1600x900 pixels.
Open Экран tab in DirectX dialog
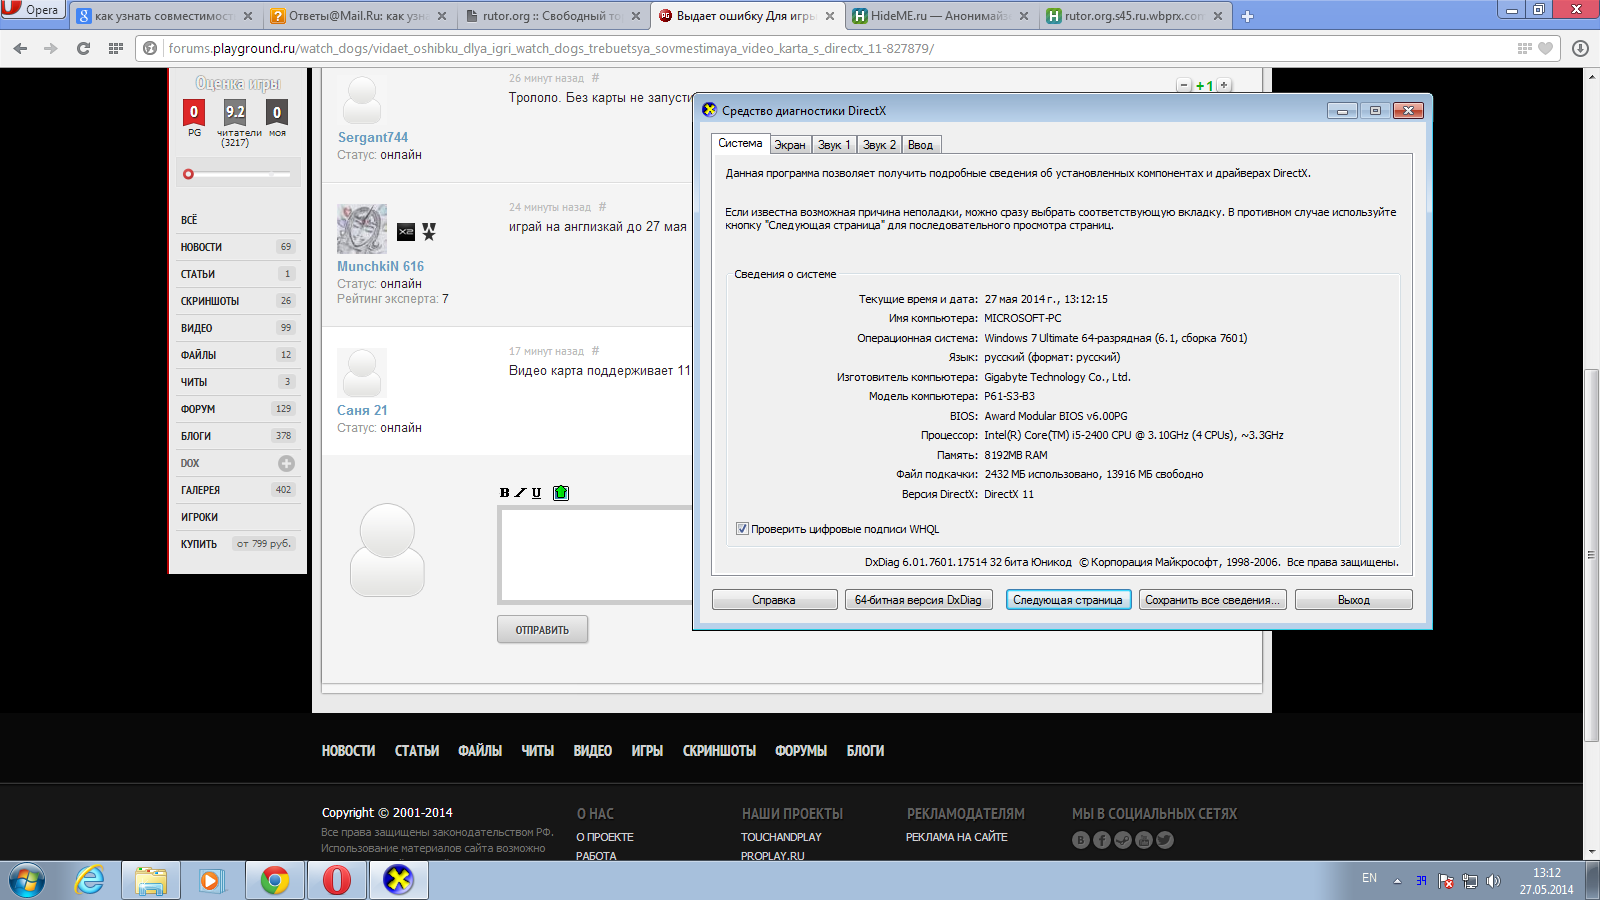click(790, 145)
